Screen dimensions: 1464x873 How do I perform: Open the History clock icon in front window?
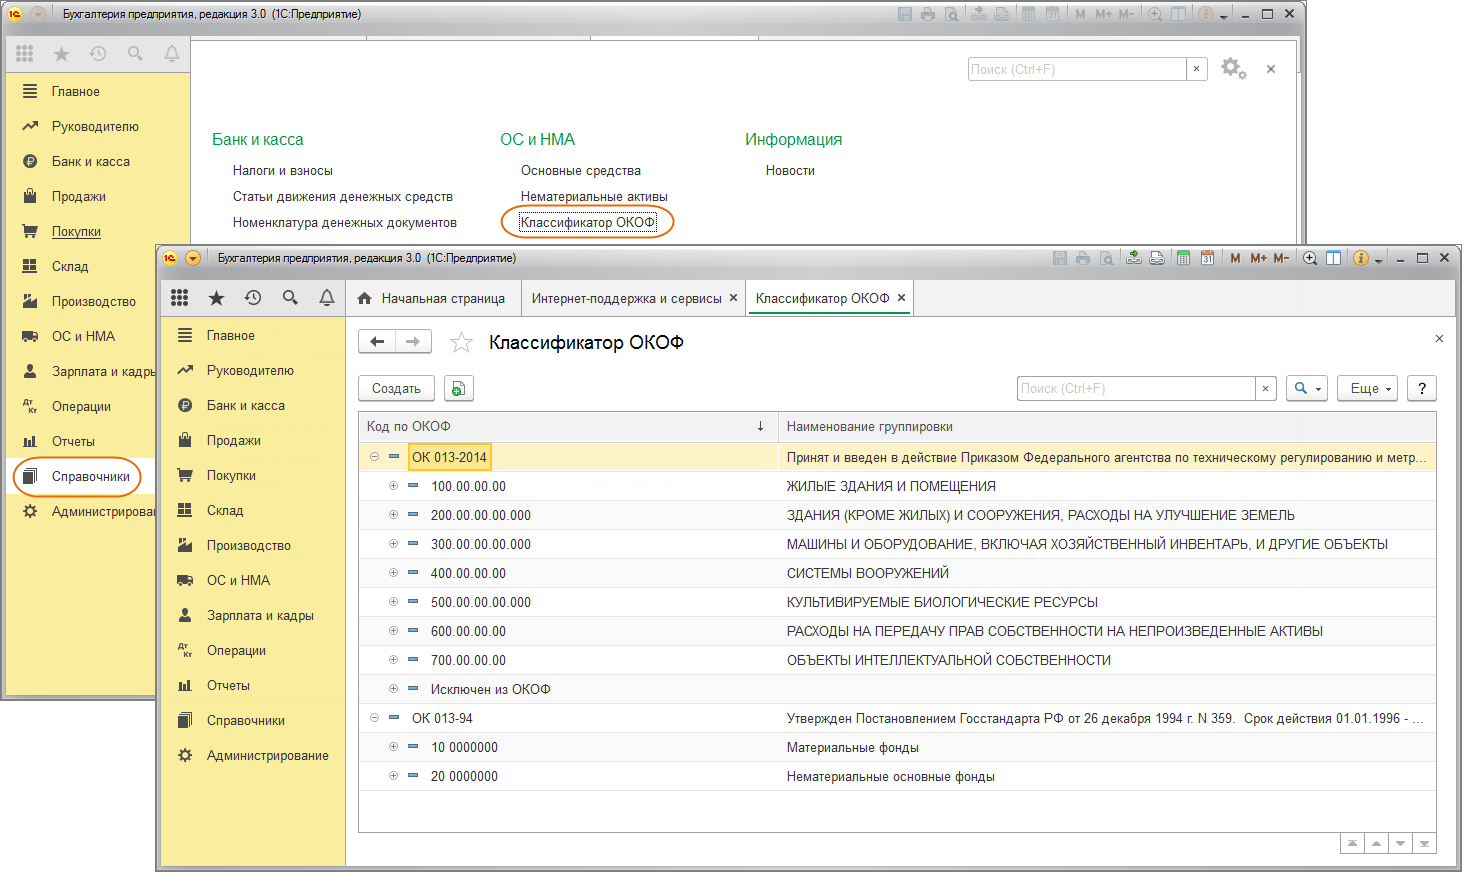[253, 298]
